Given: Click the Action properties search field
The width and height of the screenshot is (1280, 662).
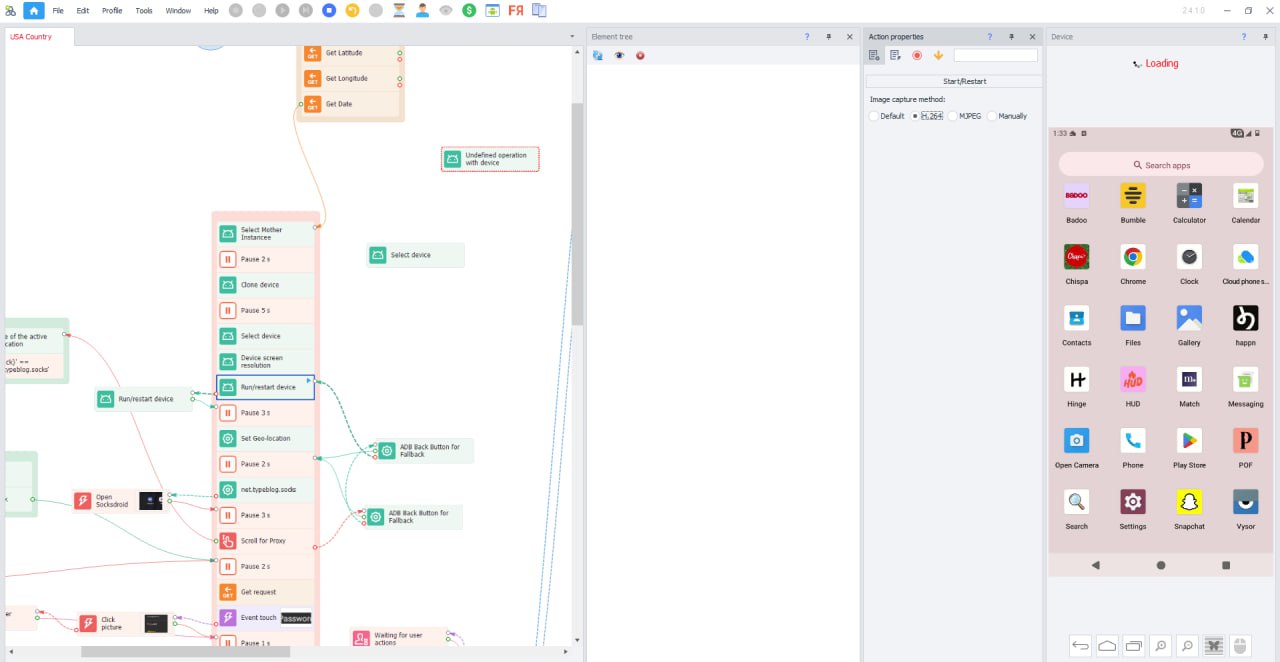Looking at the screenshot, I should 996,56.
